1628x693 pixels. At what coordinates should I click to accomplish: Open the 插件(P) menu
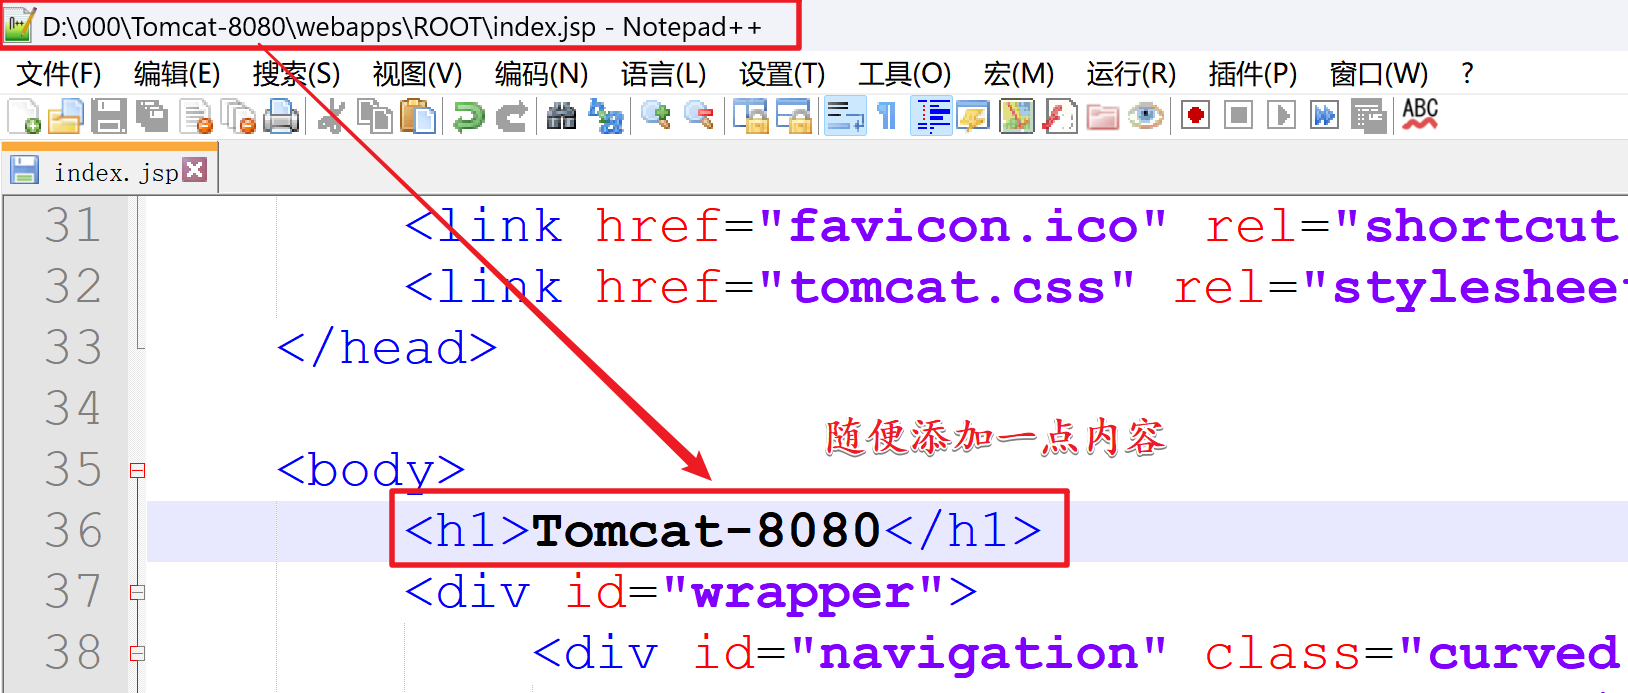pyautogui.click(x=1252, y=74)
